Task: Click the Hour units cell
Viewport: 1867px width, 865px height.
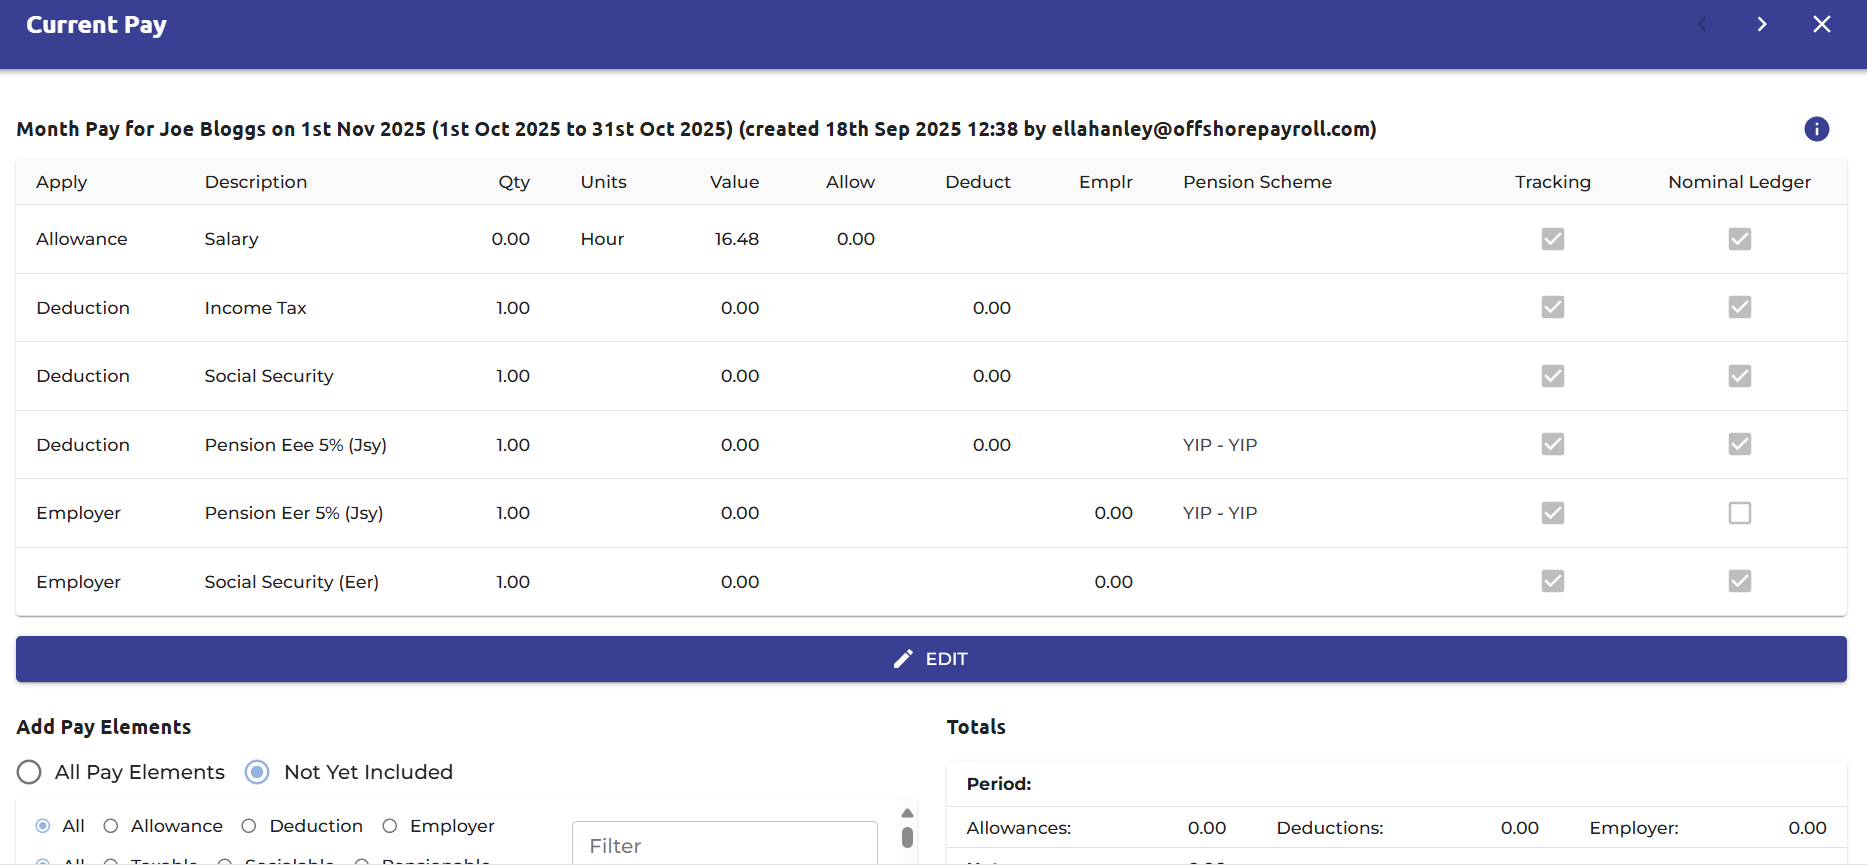Action: pos(602,239)
